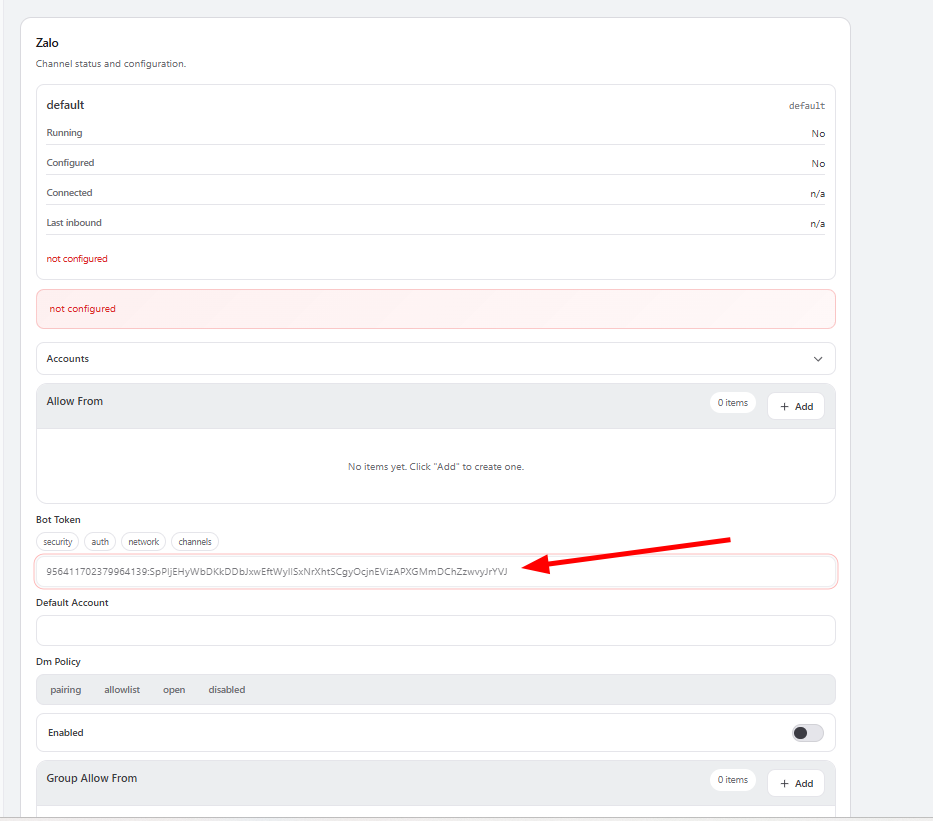Expand the Accounts section chevron
The image size is (933, 821).
coord(818,359)
